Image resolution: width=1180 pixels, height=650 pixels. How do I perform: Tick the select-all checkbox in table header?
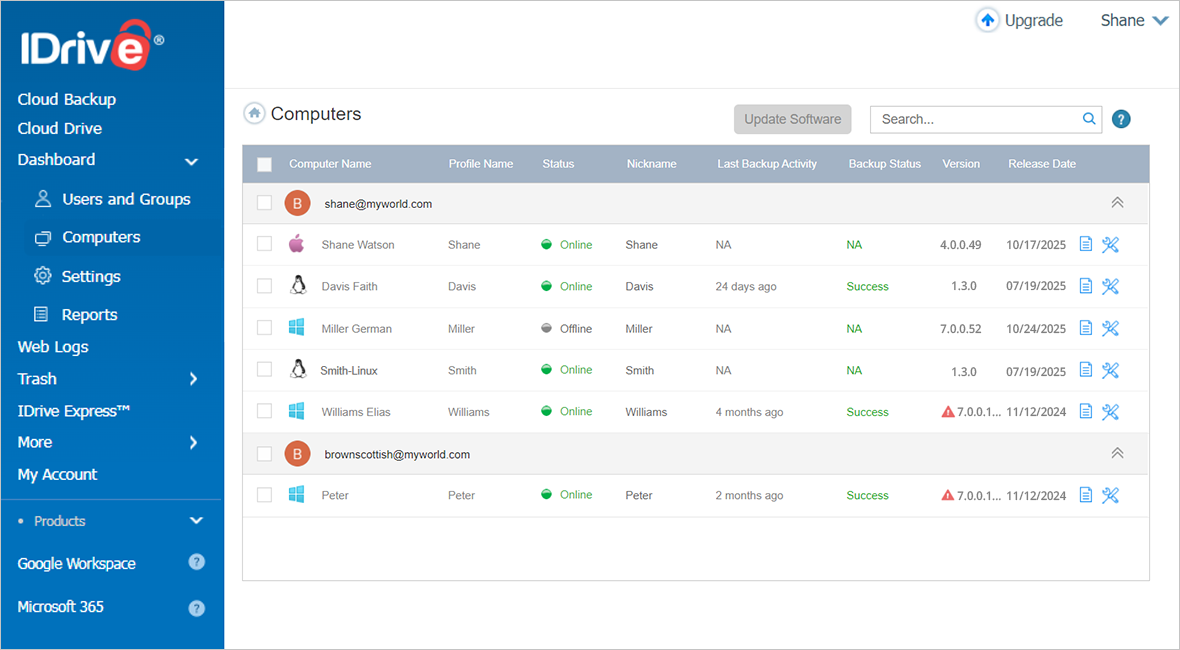click(x=264, y=165)
